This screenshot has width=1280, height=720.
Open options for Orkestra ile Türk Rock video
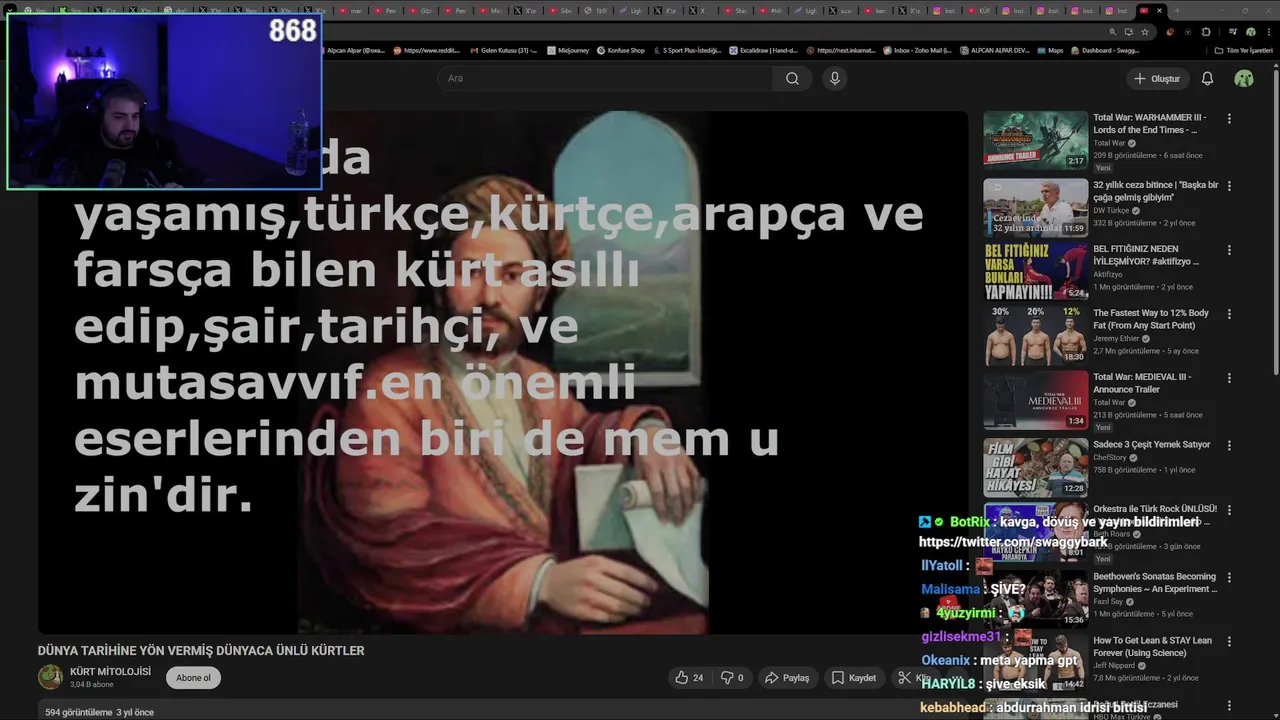coord(1229,510)
